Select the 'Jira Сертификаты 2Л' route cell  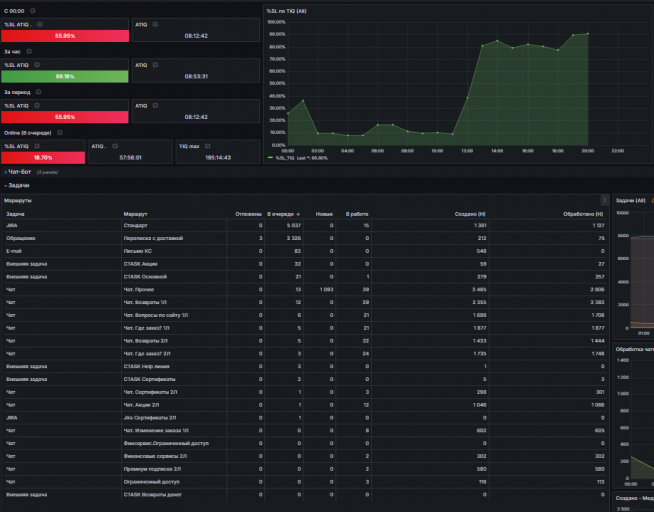pyautogui.click(x=174, y=418)
